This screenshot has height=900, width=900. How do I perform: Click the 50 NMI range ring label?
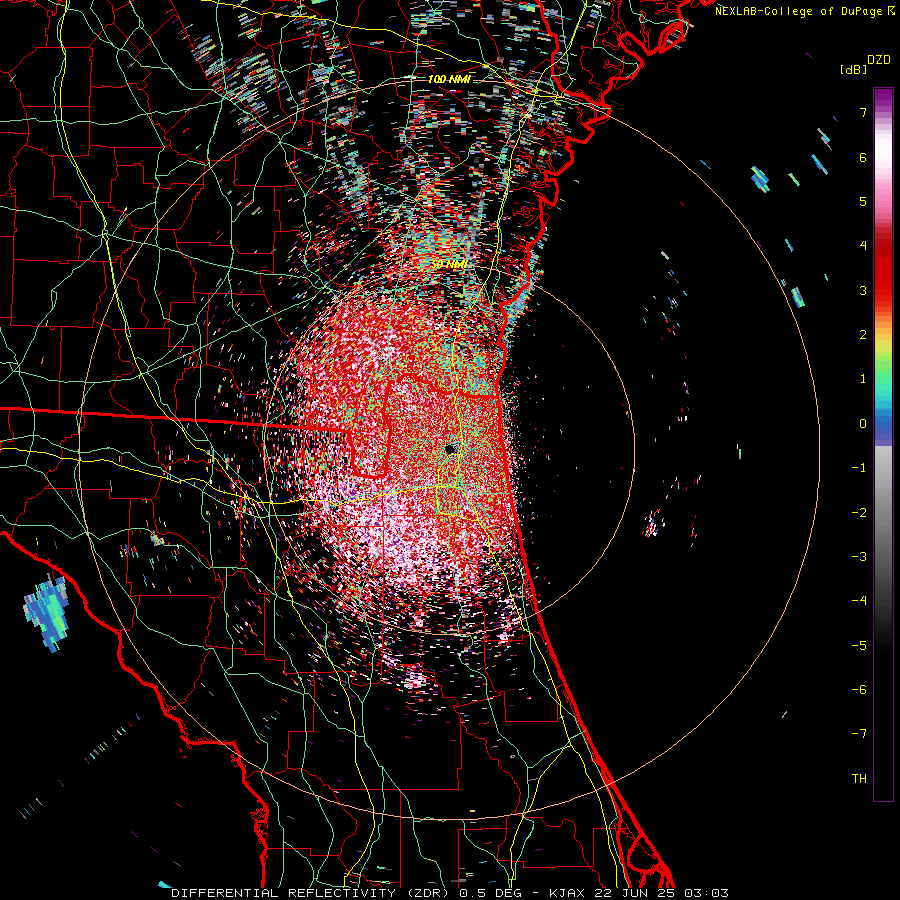click(449, 265)
